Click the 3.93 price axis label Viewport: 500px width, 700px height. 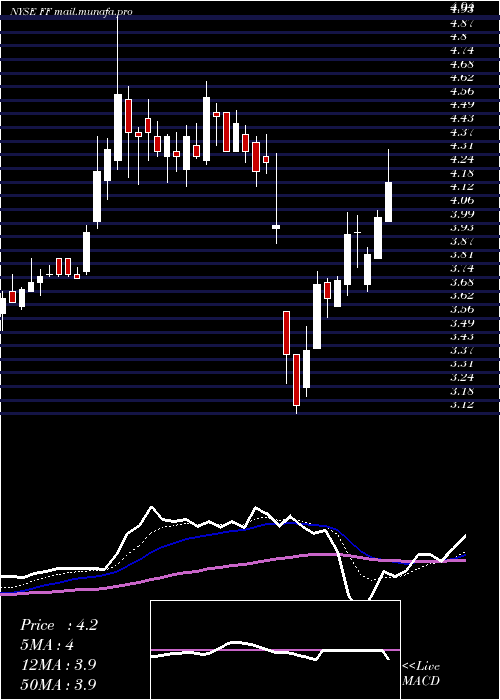(461, 227)
